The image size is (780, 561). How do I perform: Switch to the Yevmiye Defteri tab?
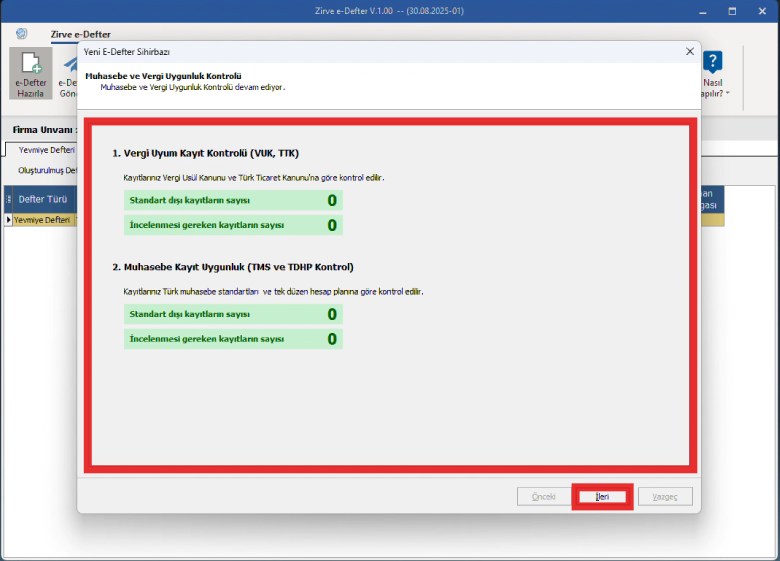[x=47, y=150]
